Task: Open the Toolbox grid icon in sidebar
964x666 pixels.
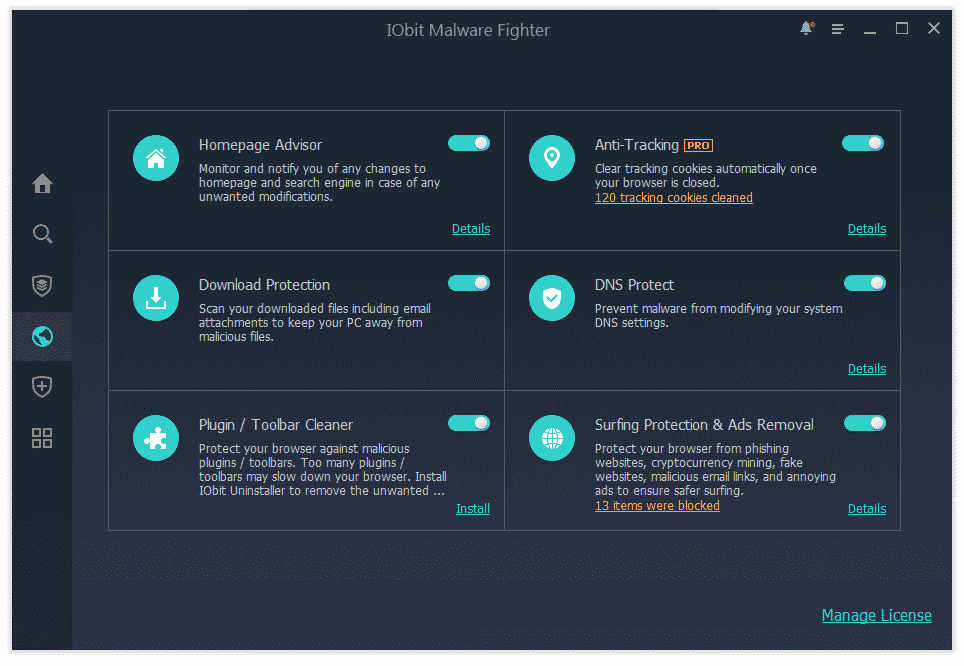Action: click(x=42, y=438)
